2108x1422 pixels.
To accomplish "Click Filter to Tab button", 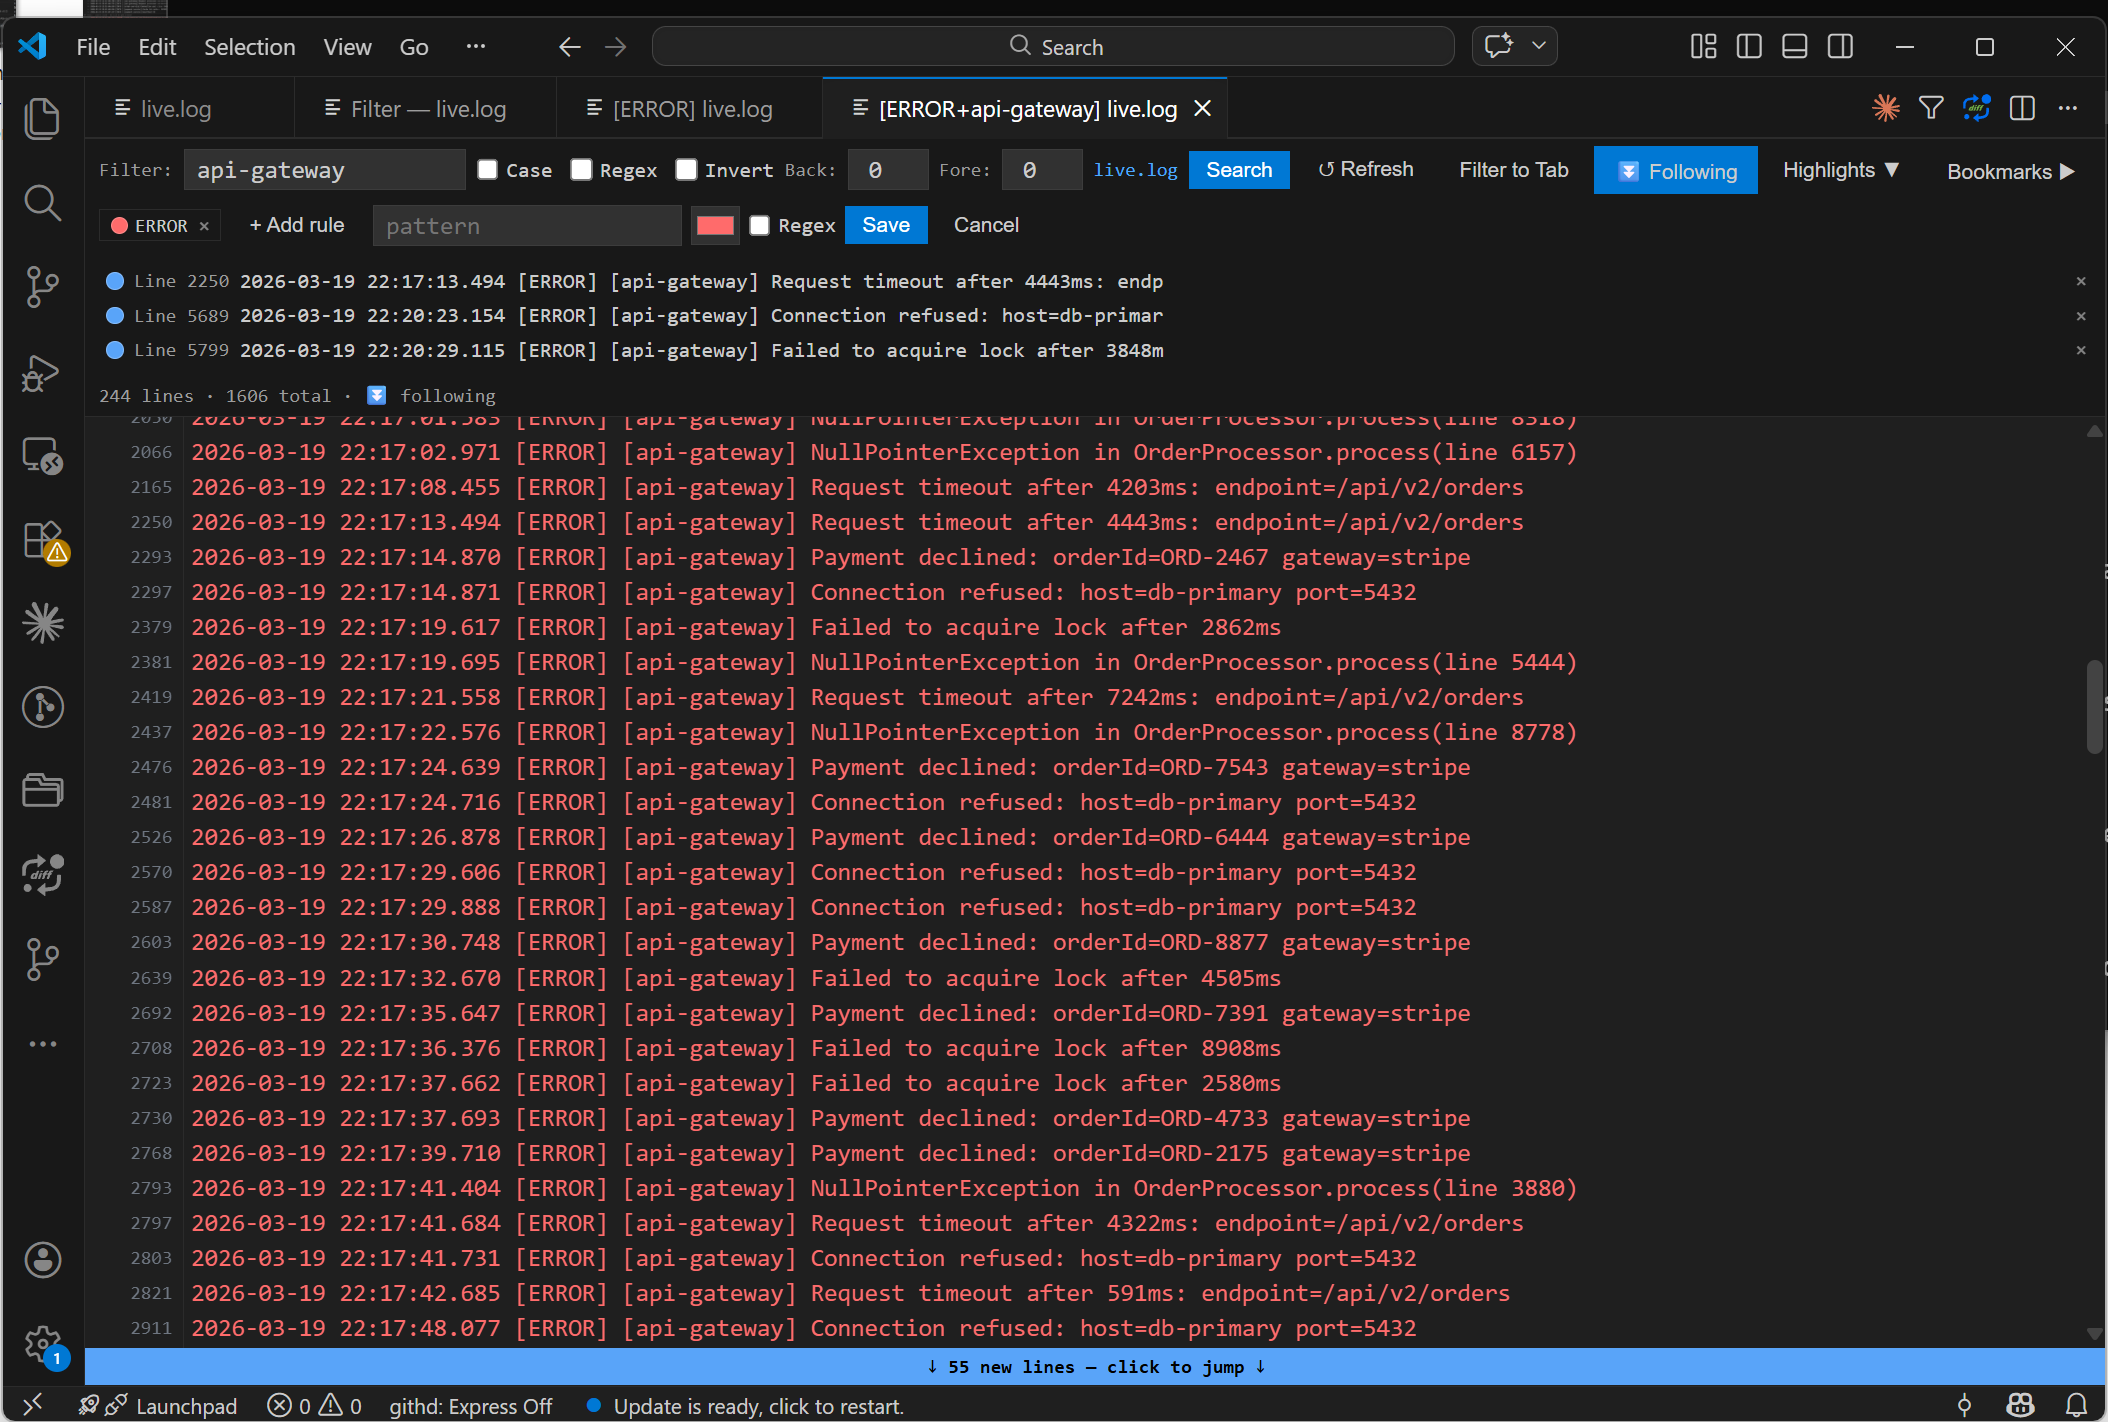I will [x=1513, y=170].
